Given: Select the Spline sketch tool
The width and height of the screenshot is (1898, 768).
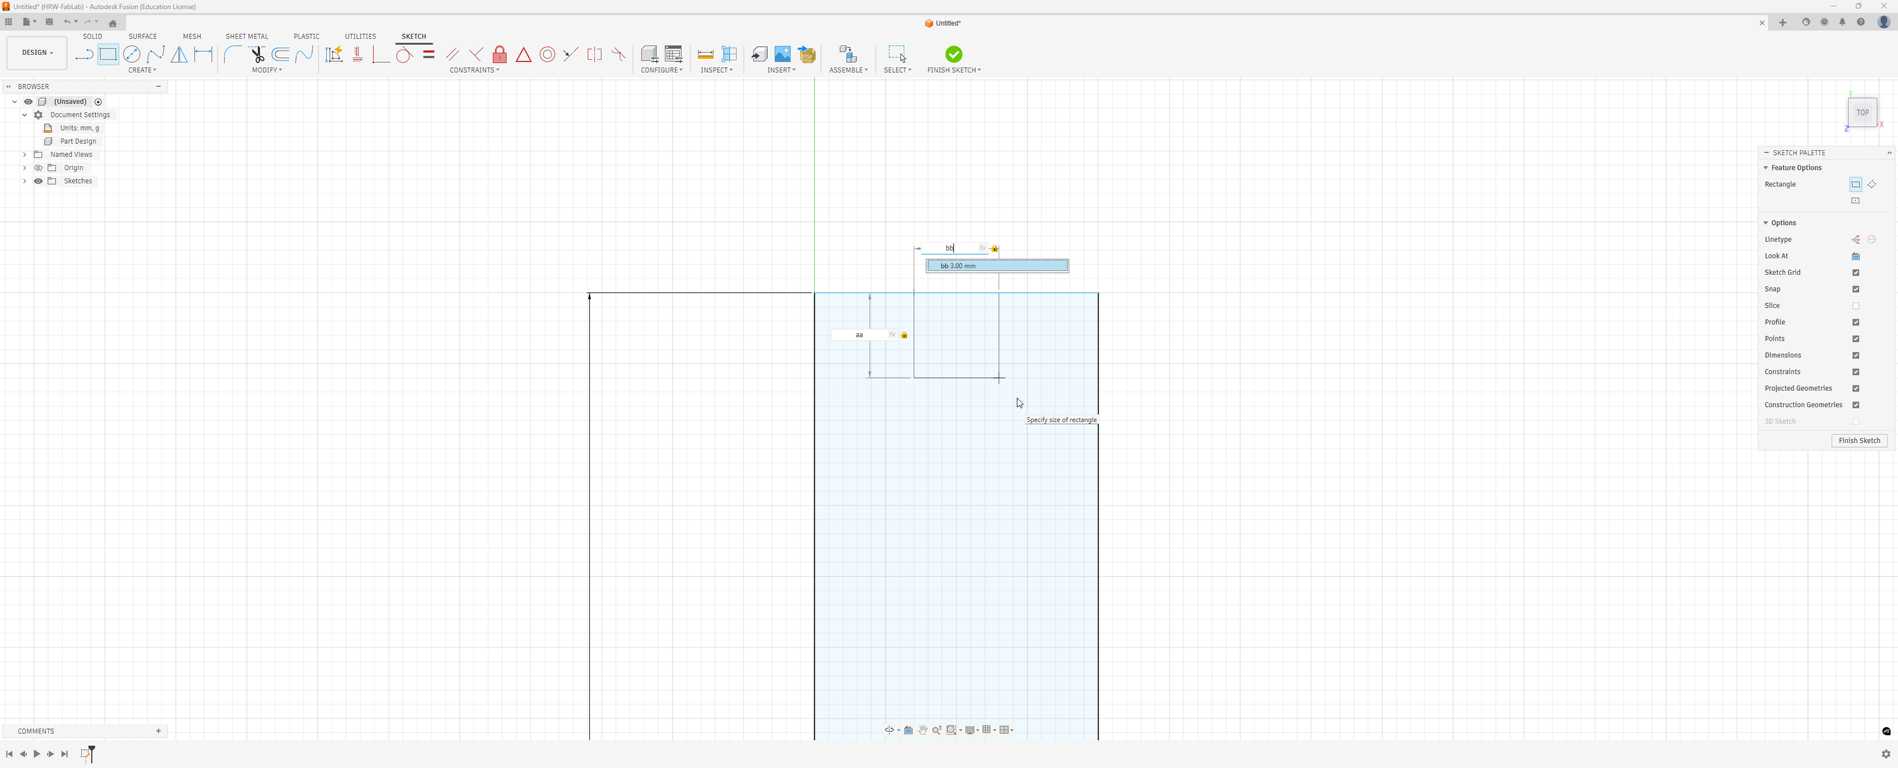Looking at the screenshot, I should click(156, 54).
